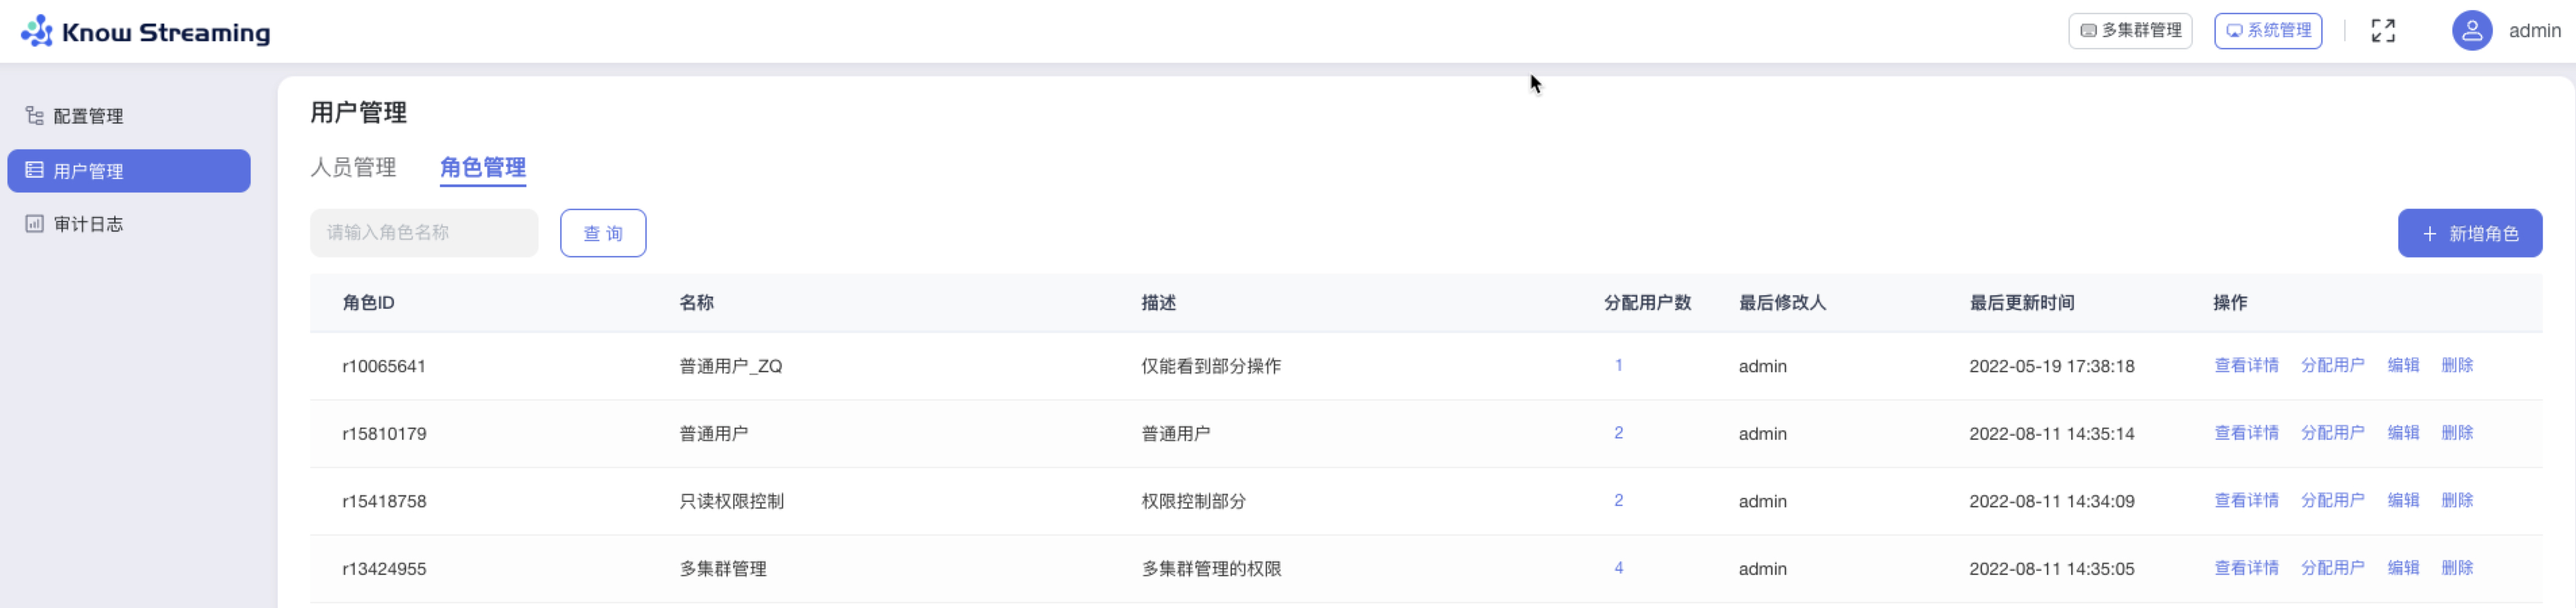Click the plus icon in 新增角色 button
The width and height of the screenshot is (2576, 608).
tap(2430, 233)
